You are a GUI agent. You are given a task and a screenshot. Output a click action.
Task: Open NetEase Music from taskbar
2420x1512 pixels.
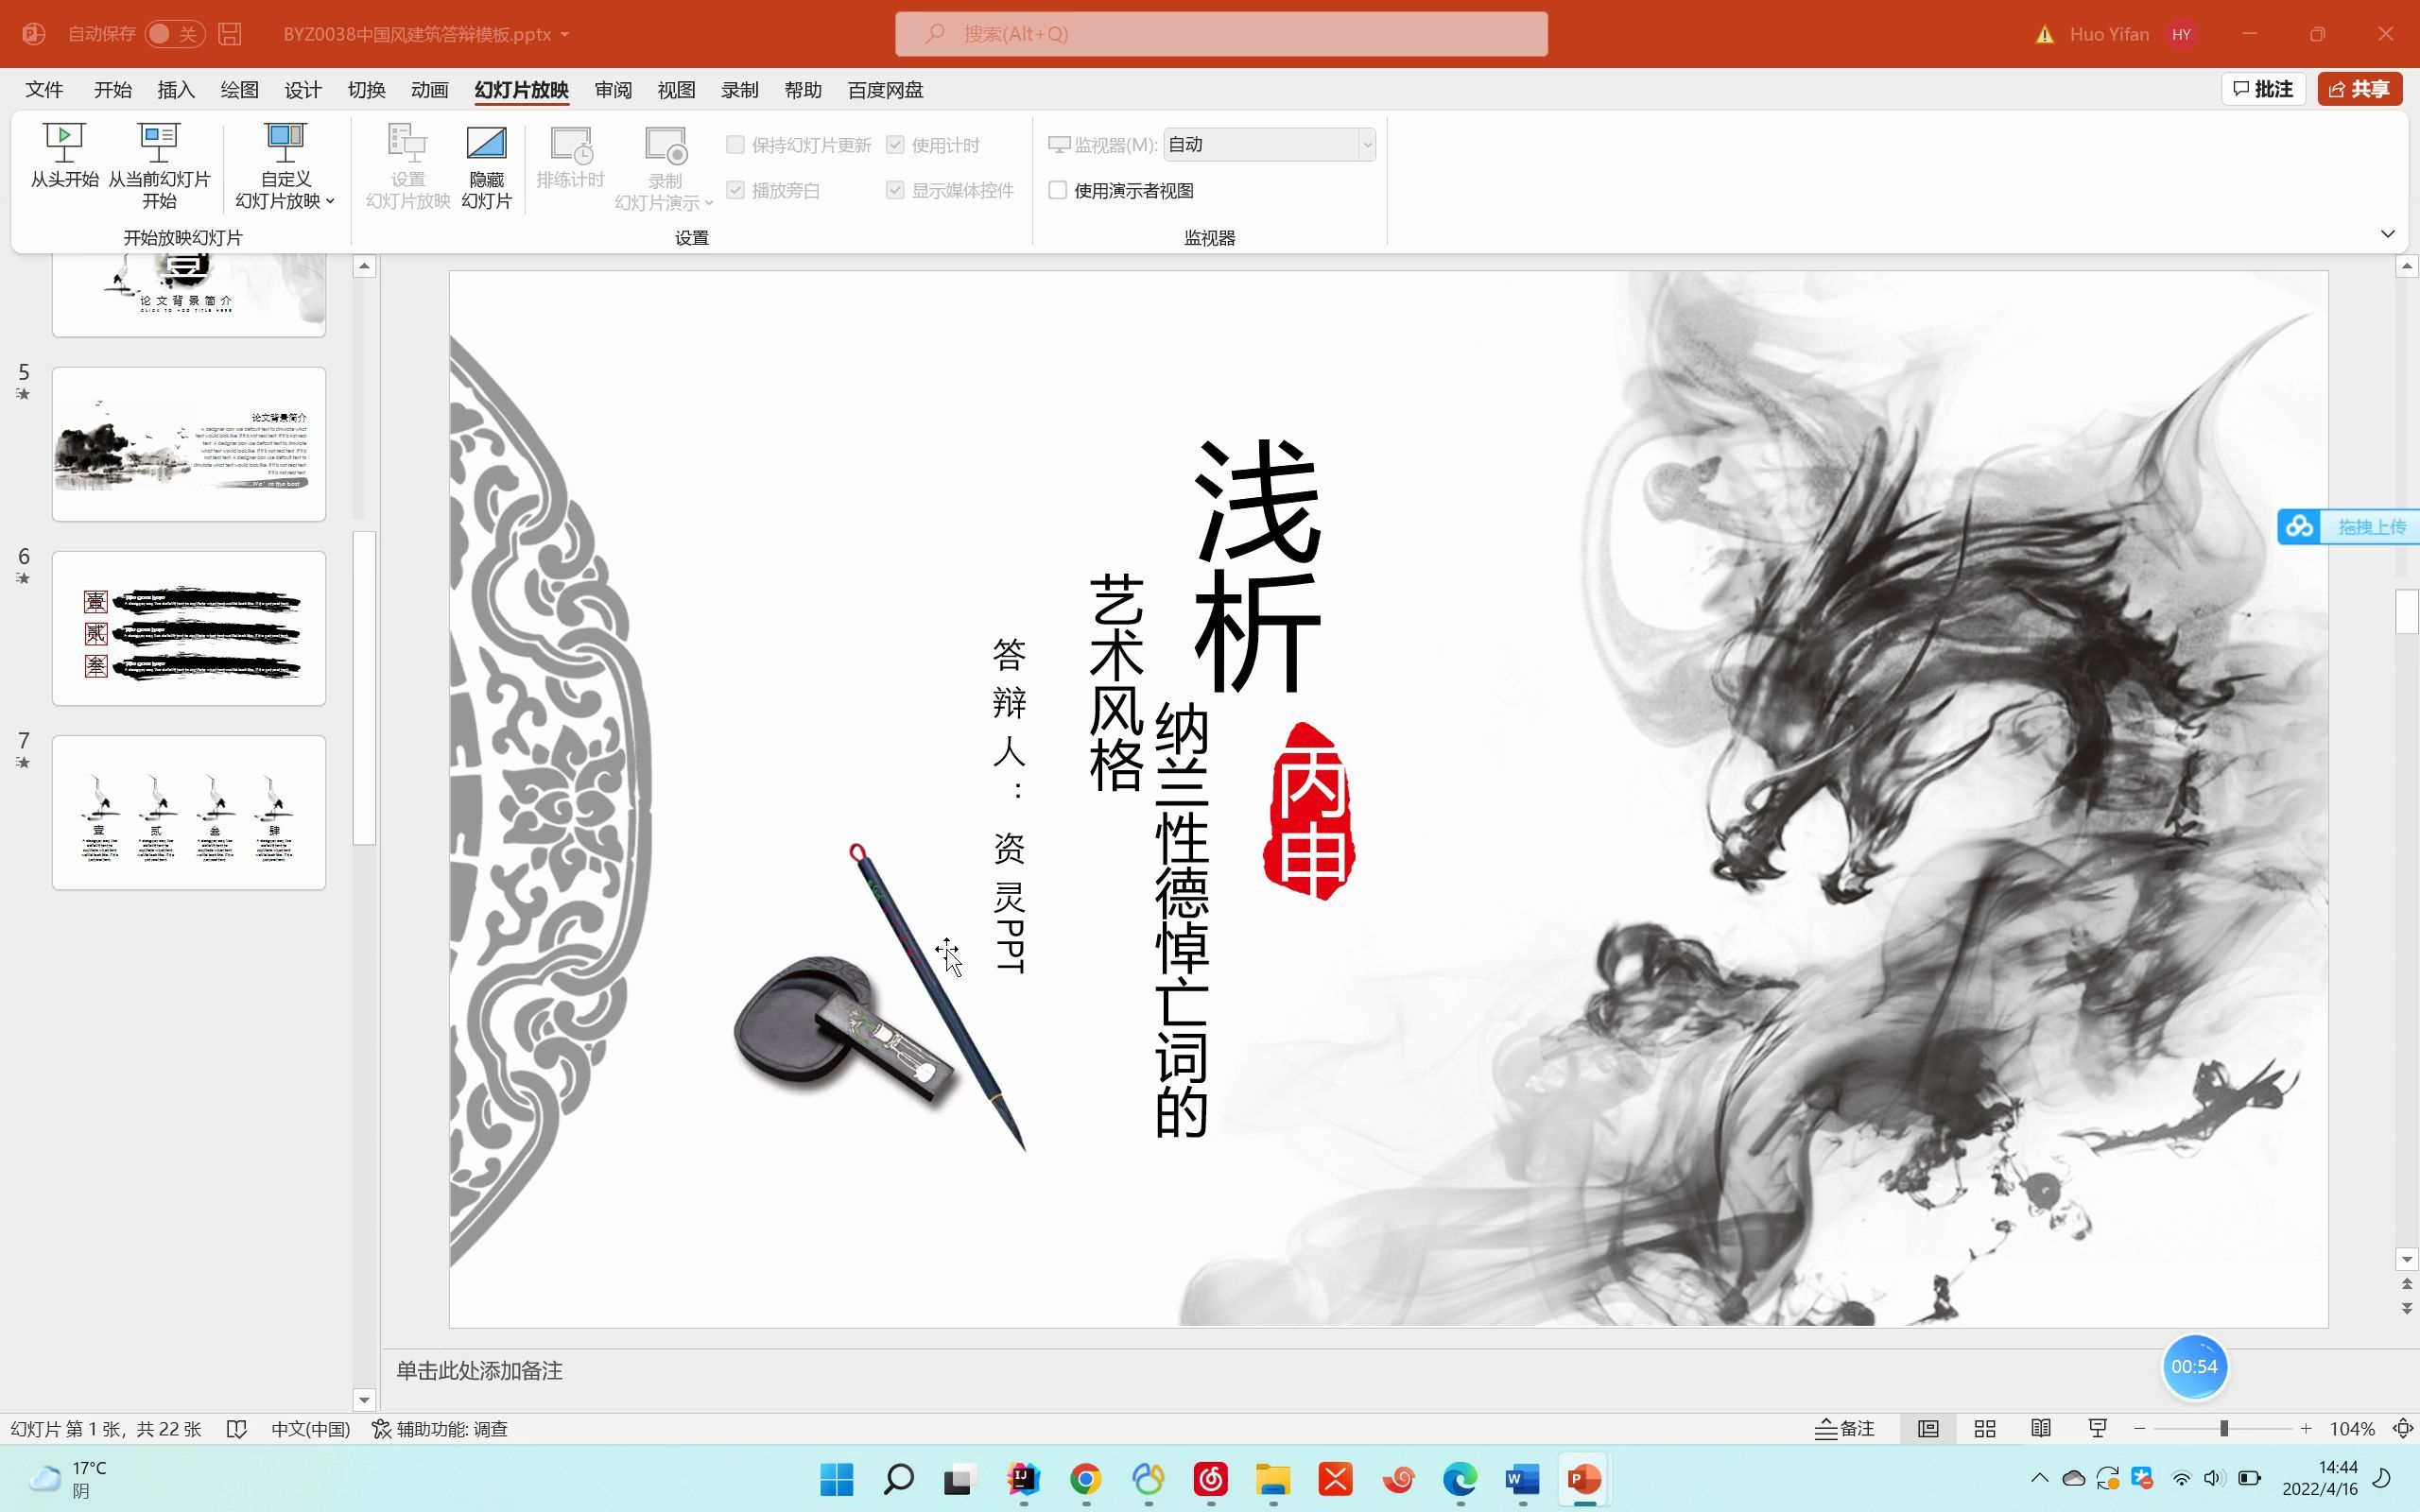pyautogui.click(x=1210, y=1479)
